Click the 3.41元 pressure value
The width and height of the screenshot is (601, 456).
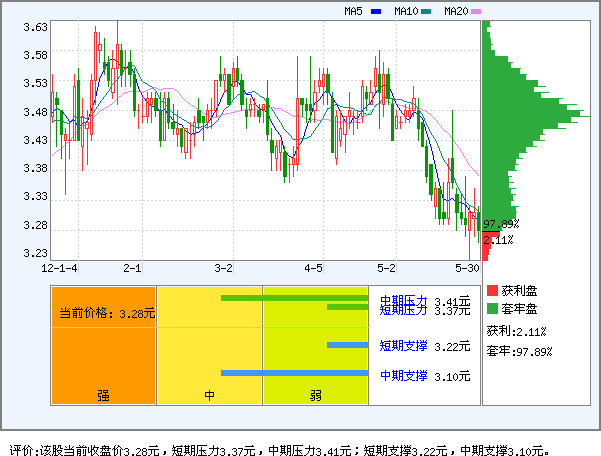[x=452, y=300]
